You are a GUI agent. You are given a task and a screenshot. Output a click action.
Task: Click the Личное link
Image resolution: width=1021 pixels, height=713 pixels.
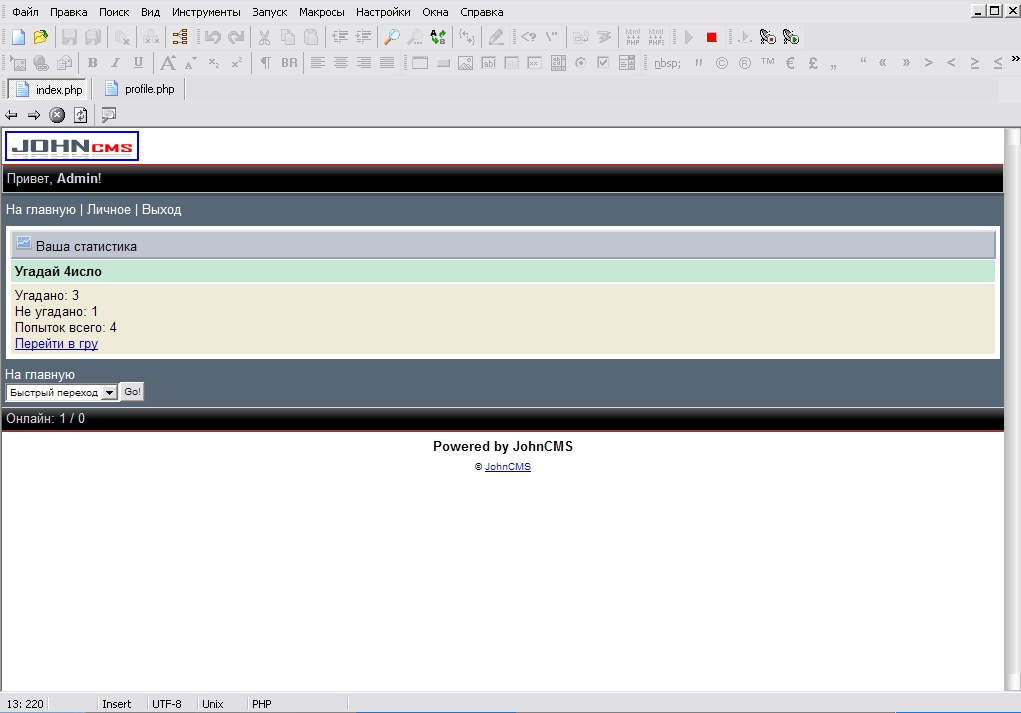pyautogui.click(x=109, y=210)
